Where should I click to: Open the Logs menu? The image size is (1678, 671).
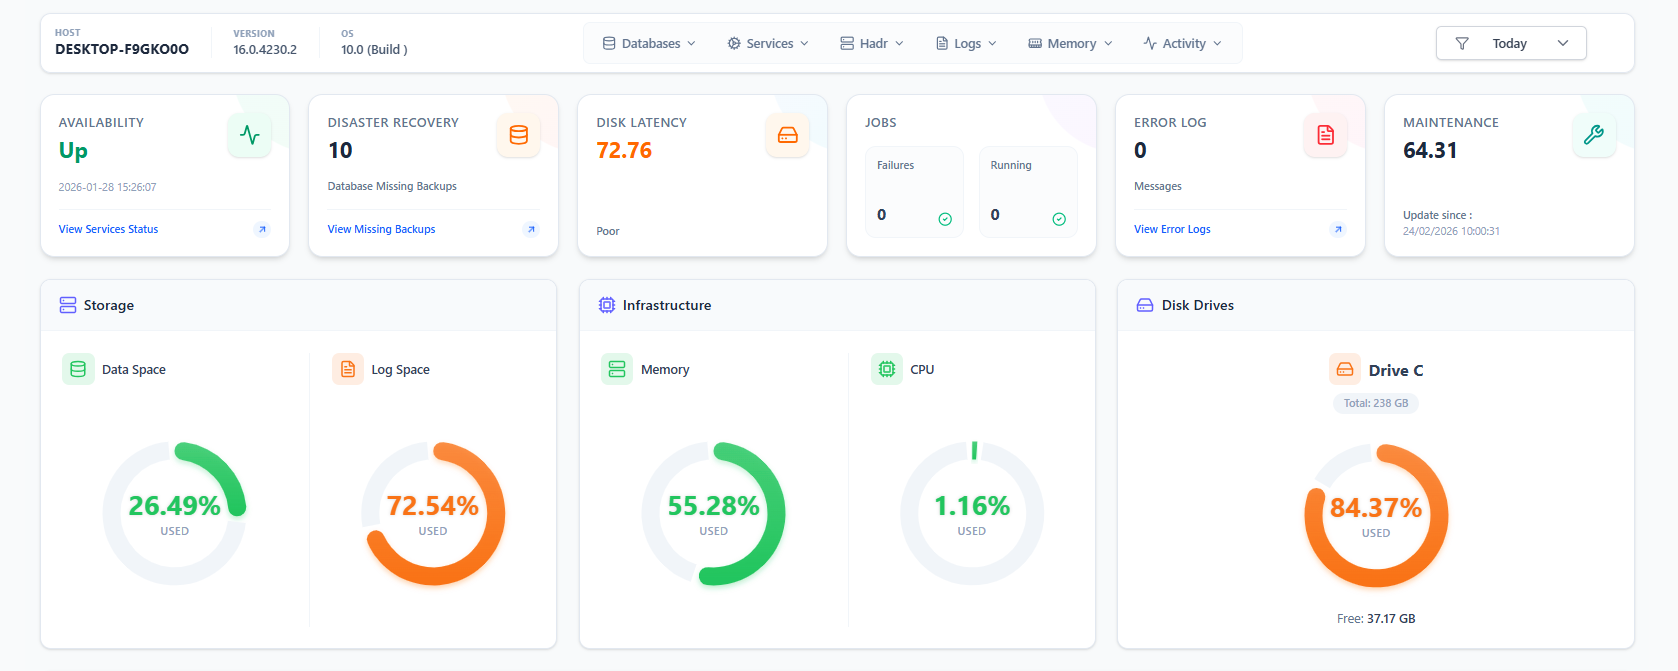966,43
